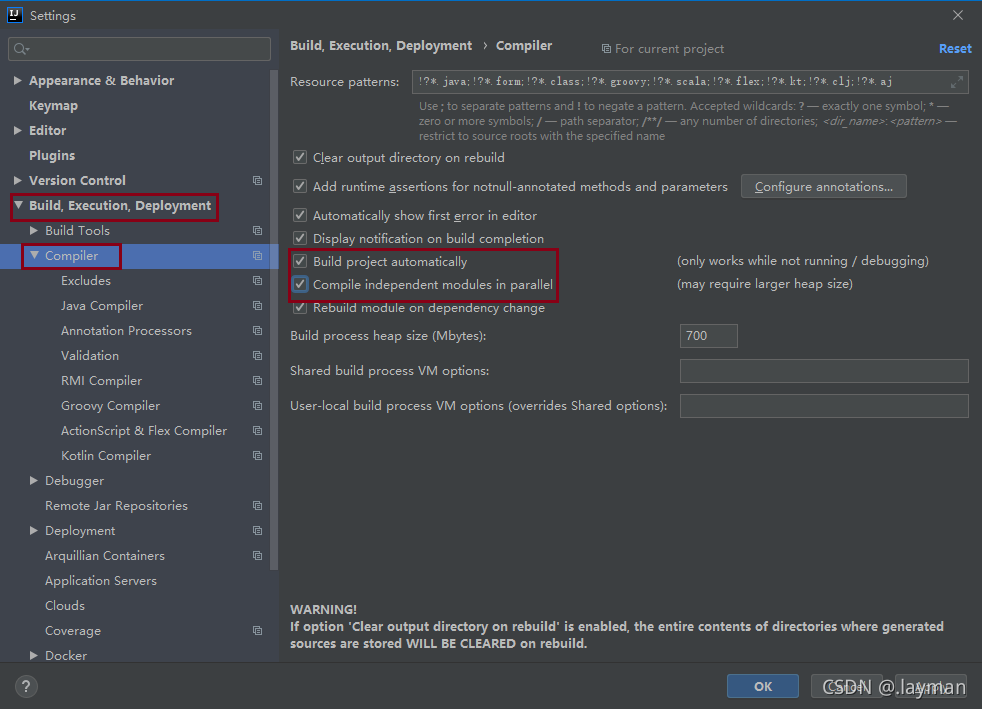Click the per-project icon in Compiler row
The height and width of the screenshot is (709, 982).
tap(257, 256)
